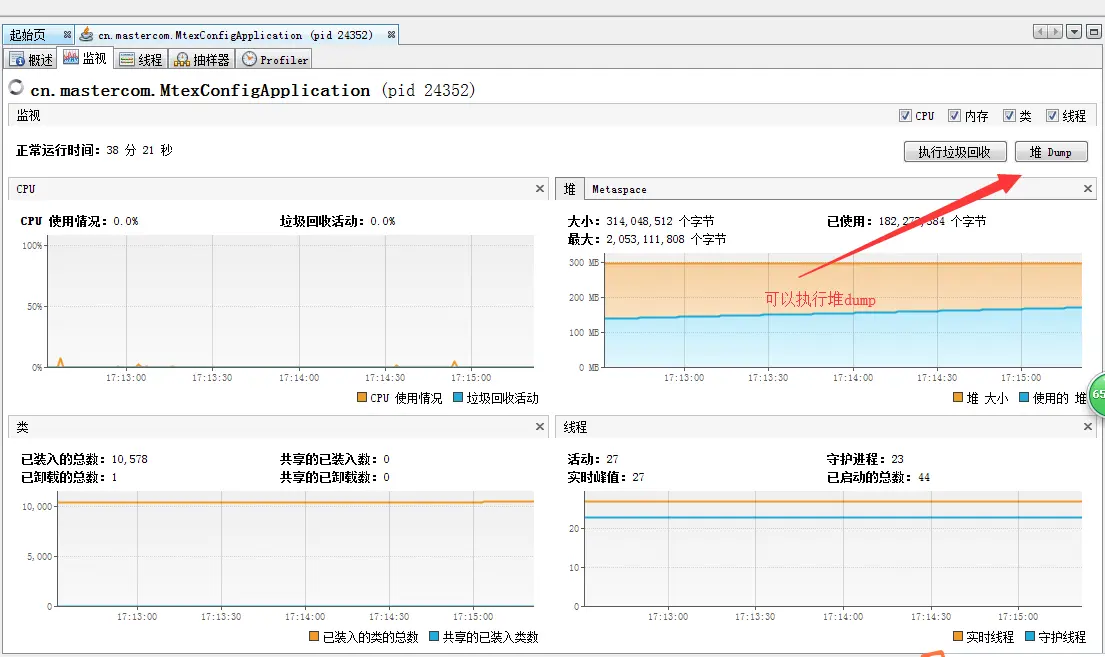Viewport: 1105px width, 657px height.
Task: Toggle the 类 classes checkbox
Action: point(1009,116)
